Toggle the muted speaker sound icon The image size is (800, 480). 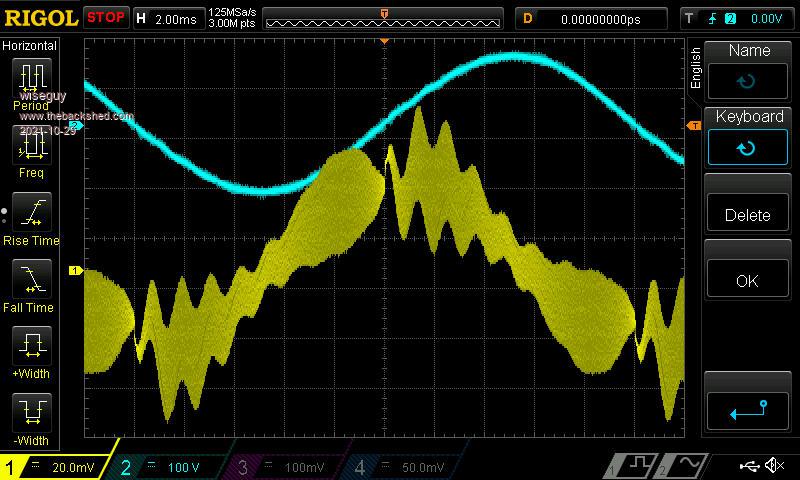pyautogui.click(x=775, y=466)
